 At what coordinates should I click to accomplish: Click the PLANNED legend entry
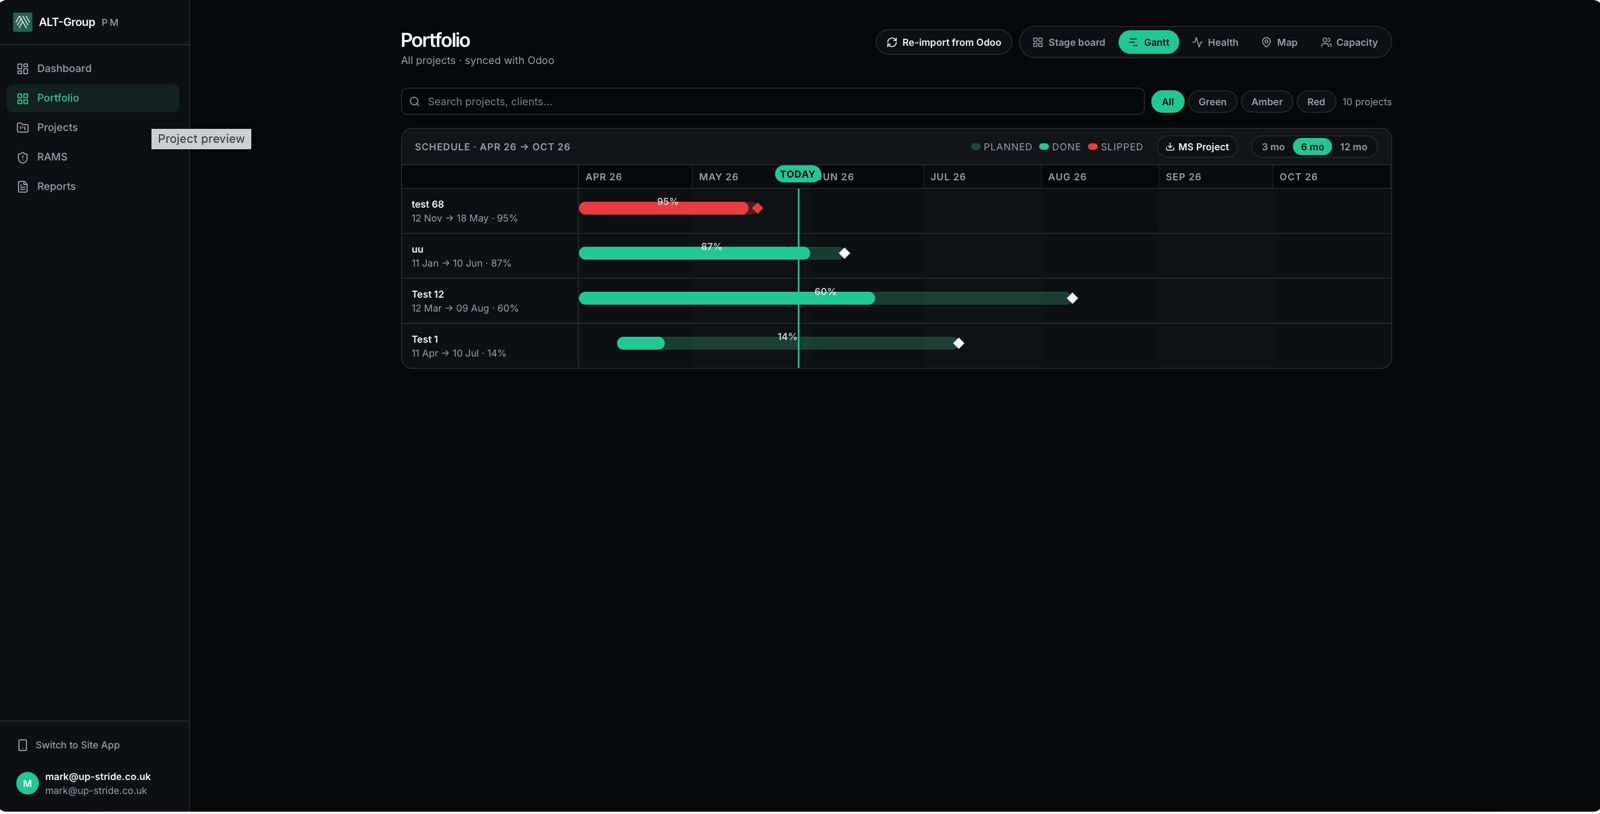pyautogui.click(x=1001, y=147)
